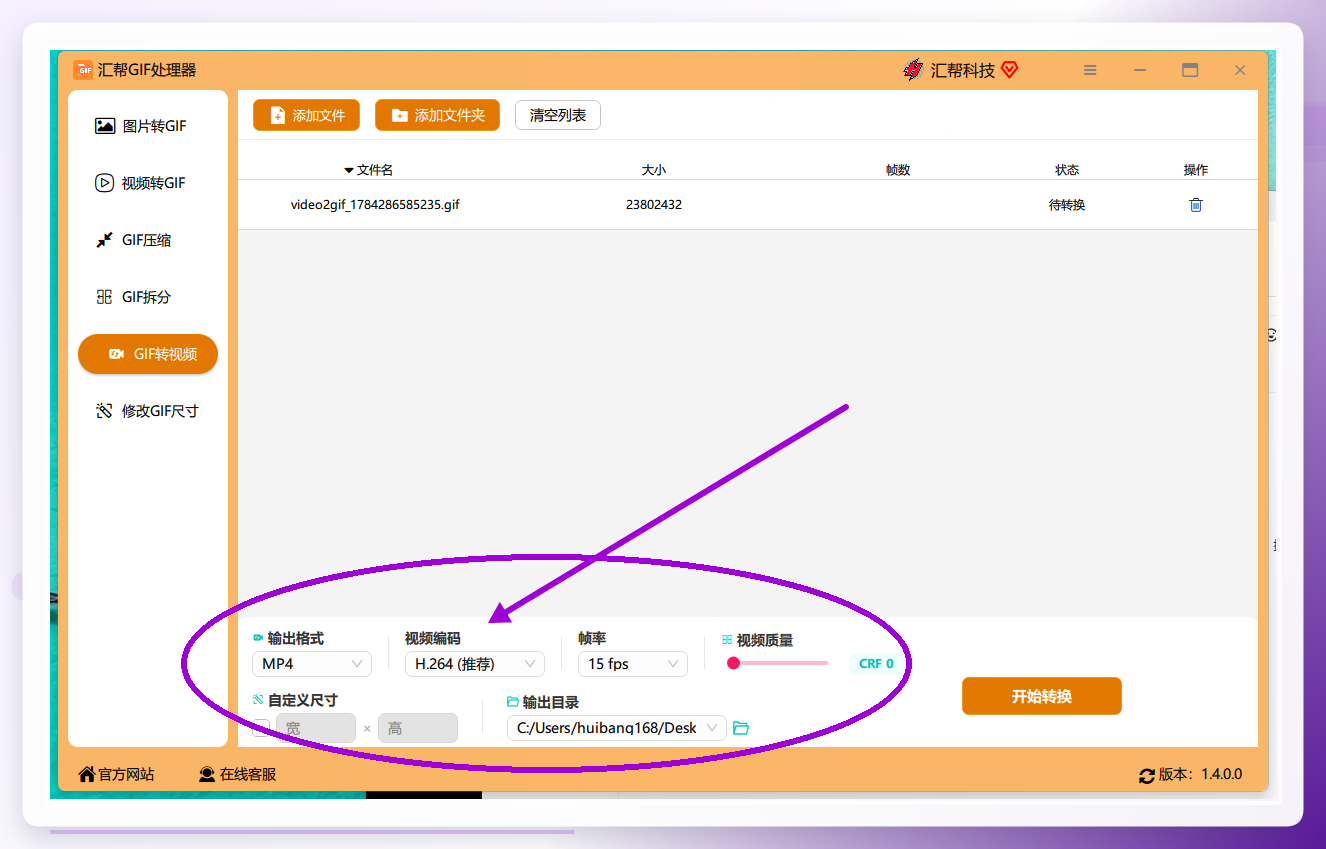The width and height of the screenshot is (1326, 849).
Task: Click the 汇帮科技 brand logo
Action: click(912, 70)
